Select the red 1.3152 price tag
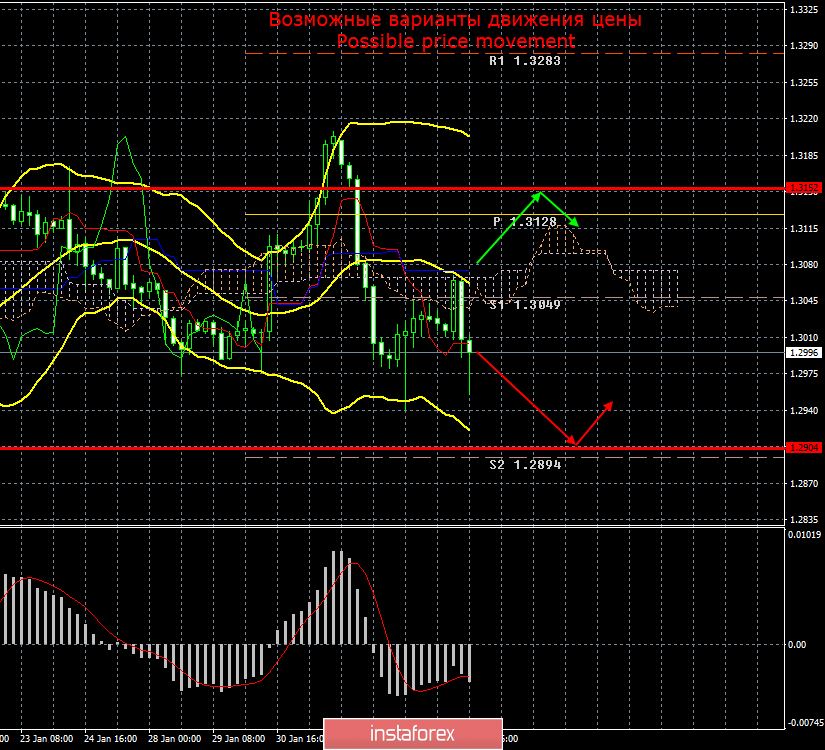825x750 pixels. point(803,188)
